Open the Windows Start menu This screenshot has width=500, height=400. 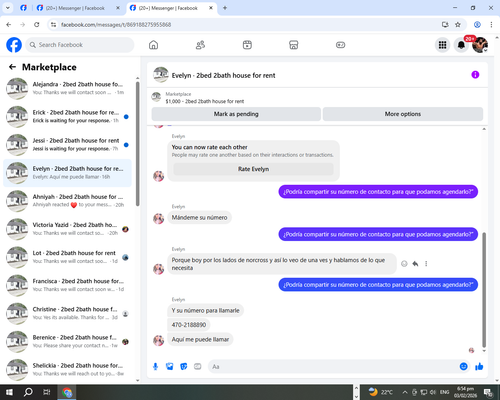click(x=9, y=392)
